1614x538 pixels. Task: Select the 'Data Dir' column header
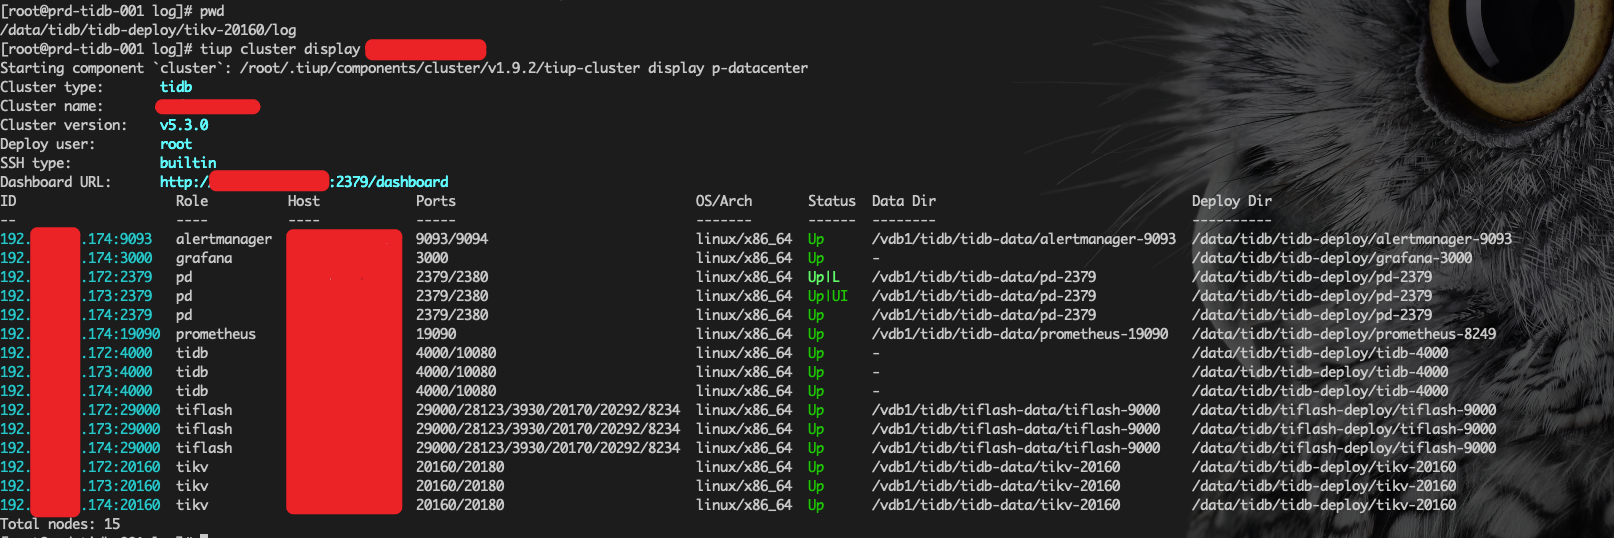click(904, 201)
